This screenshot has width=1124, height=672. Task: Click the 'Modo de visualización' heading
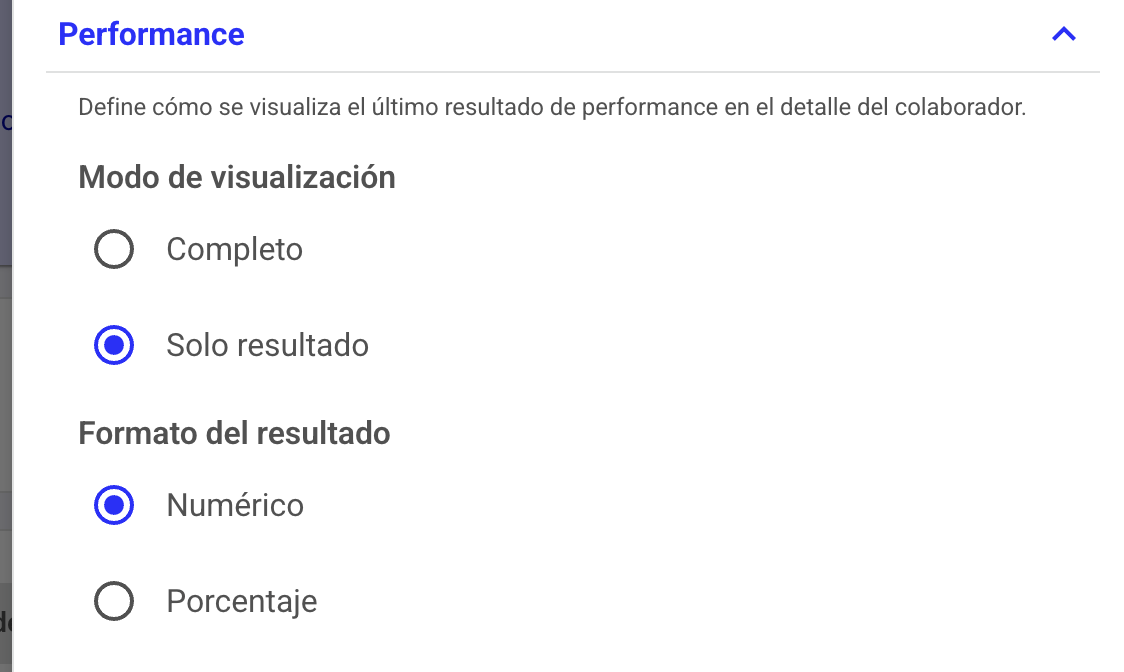tap(237, 177)
